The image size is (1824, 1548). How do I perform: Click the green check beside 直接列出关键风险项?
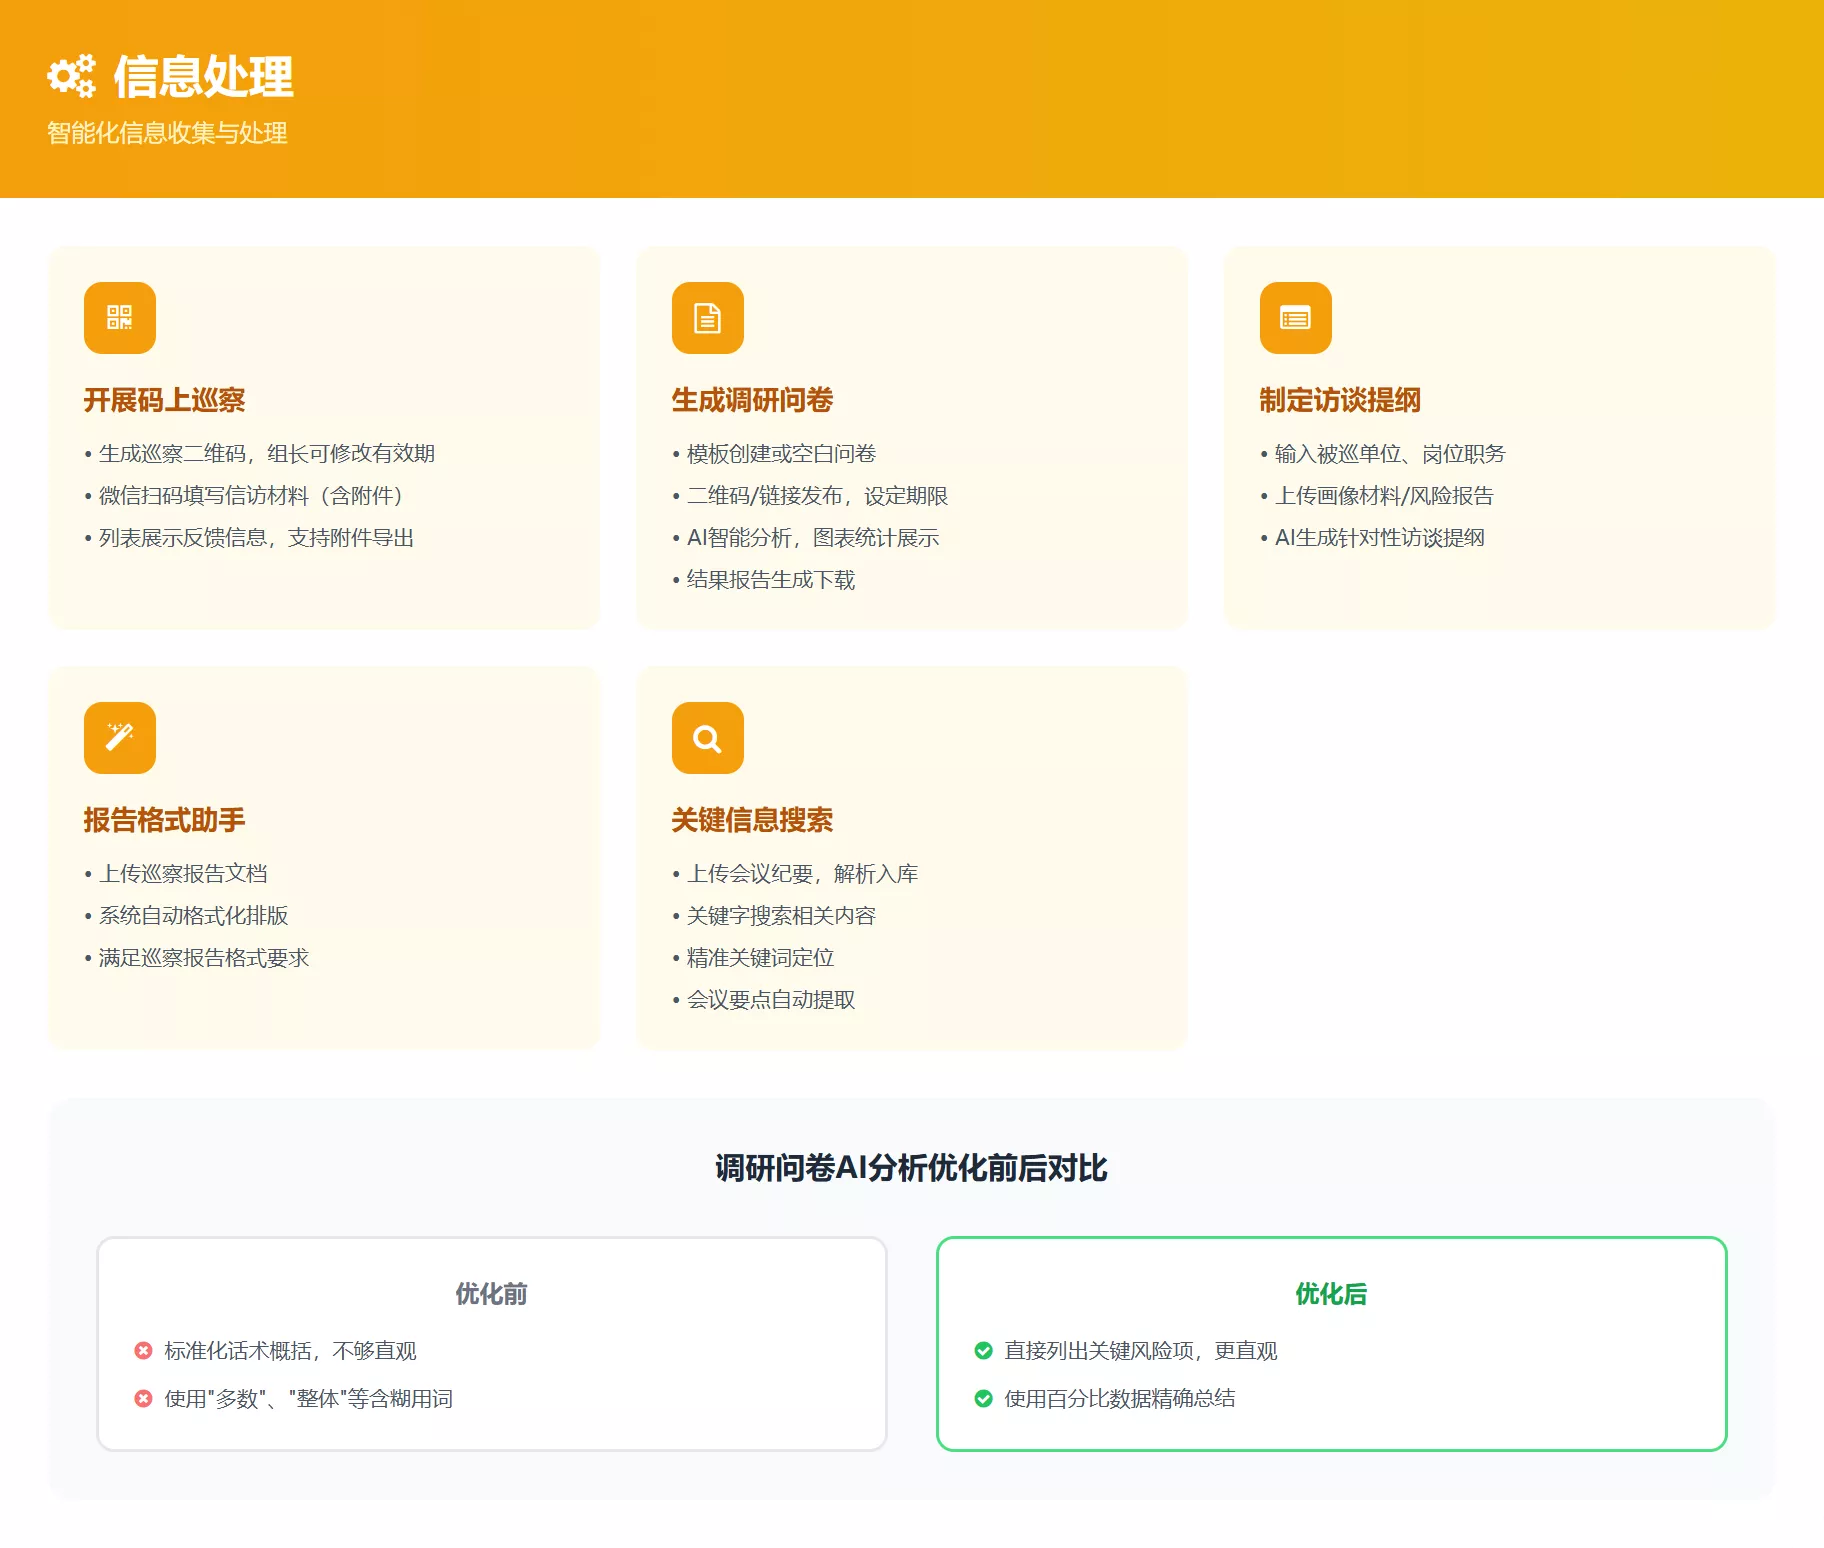(x=983, y=1350)
